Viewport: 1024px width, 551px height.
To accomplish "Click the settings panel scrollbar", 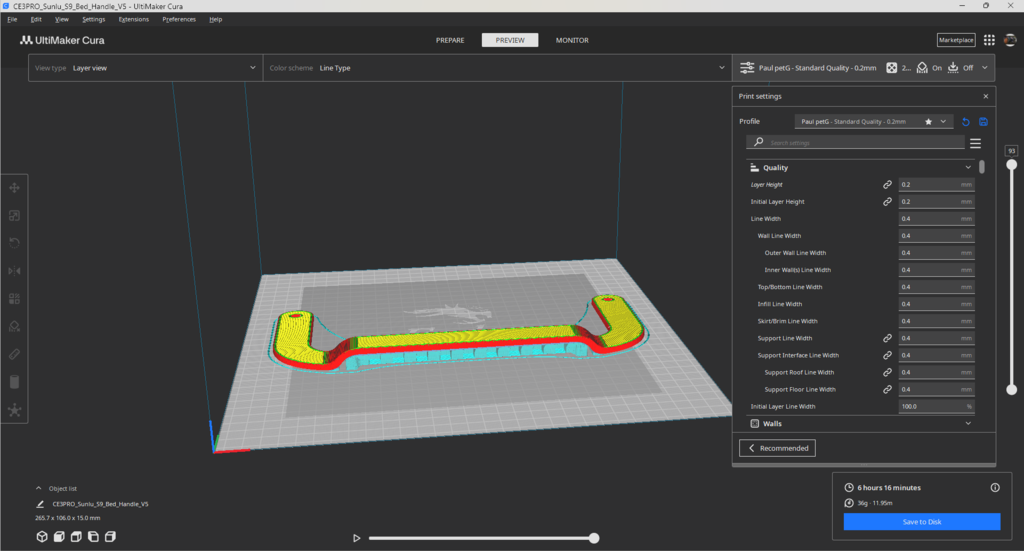I will [982, 168].
